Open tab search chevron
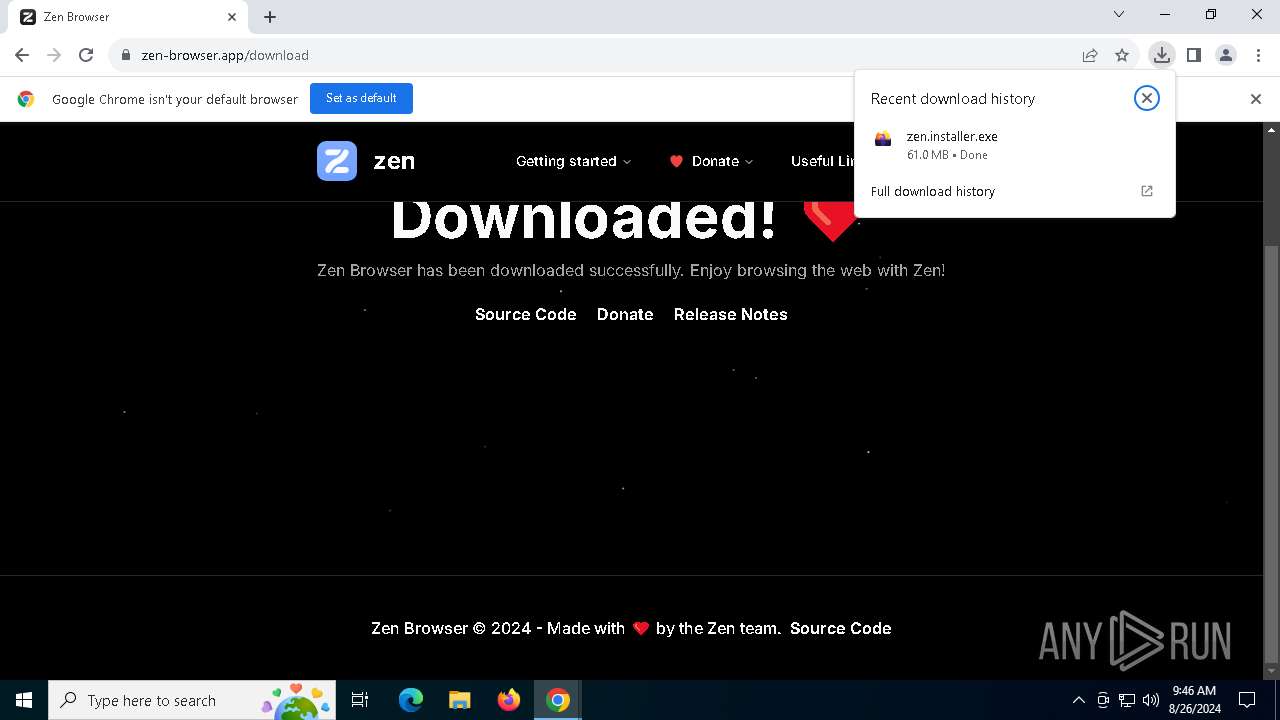The width and height of the screenshot is (1280, 720). point(1119,14)
